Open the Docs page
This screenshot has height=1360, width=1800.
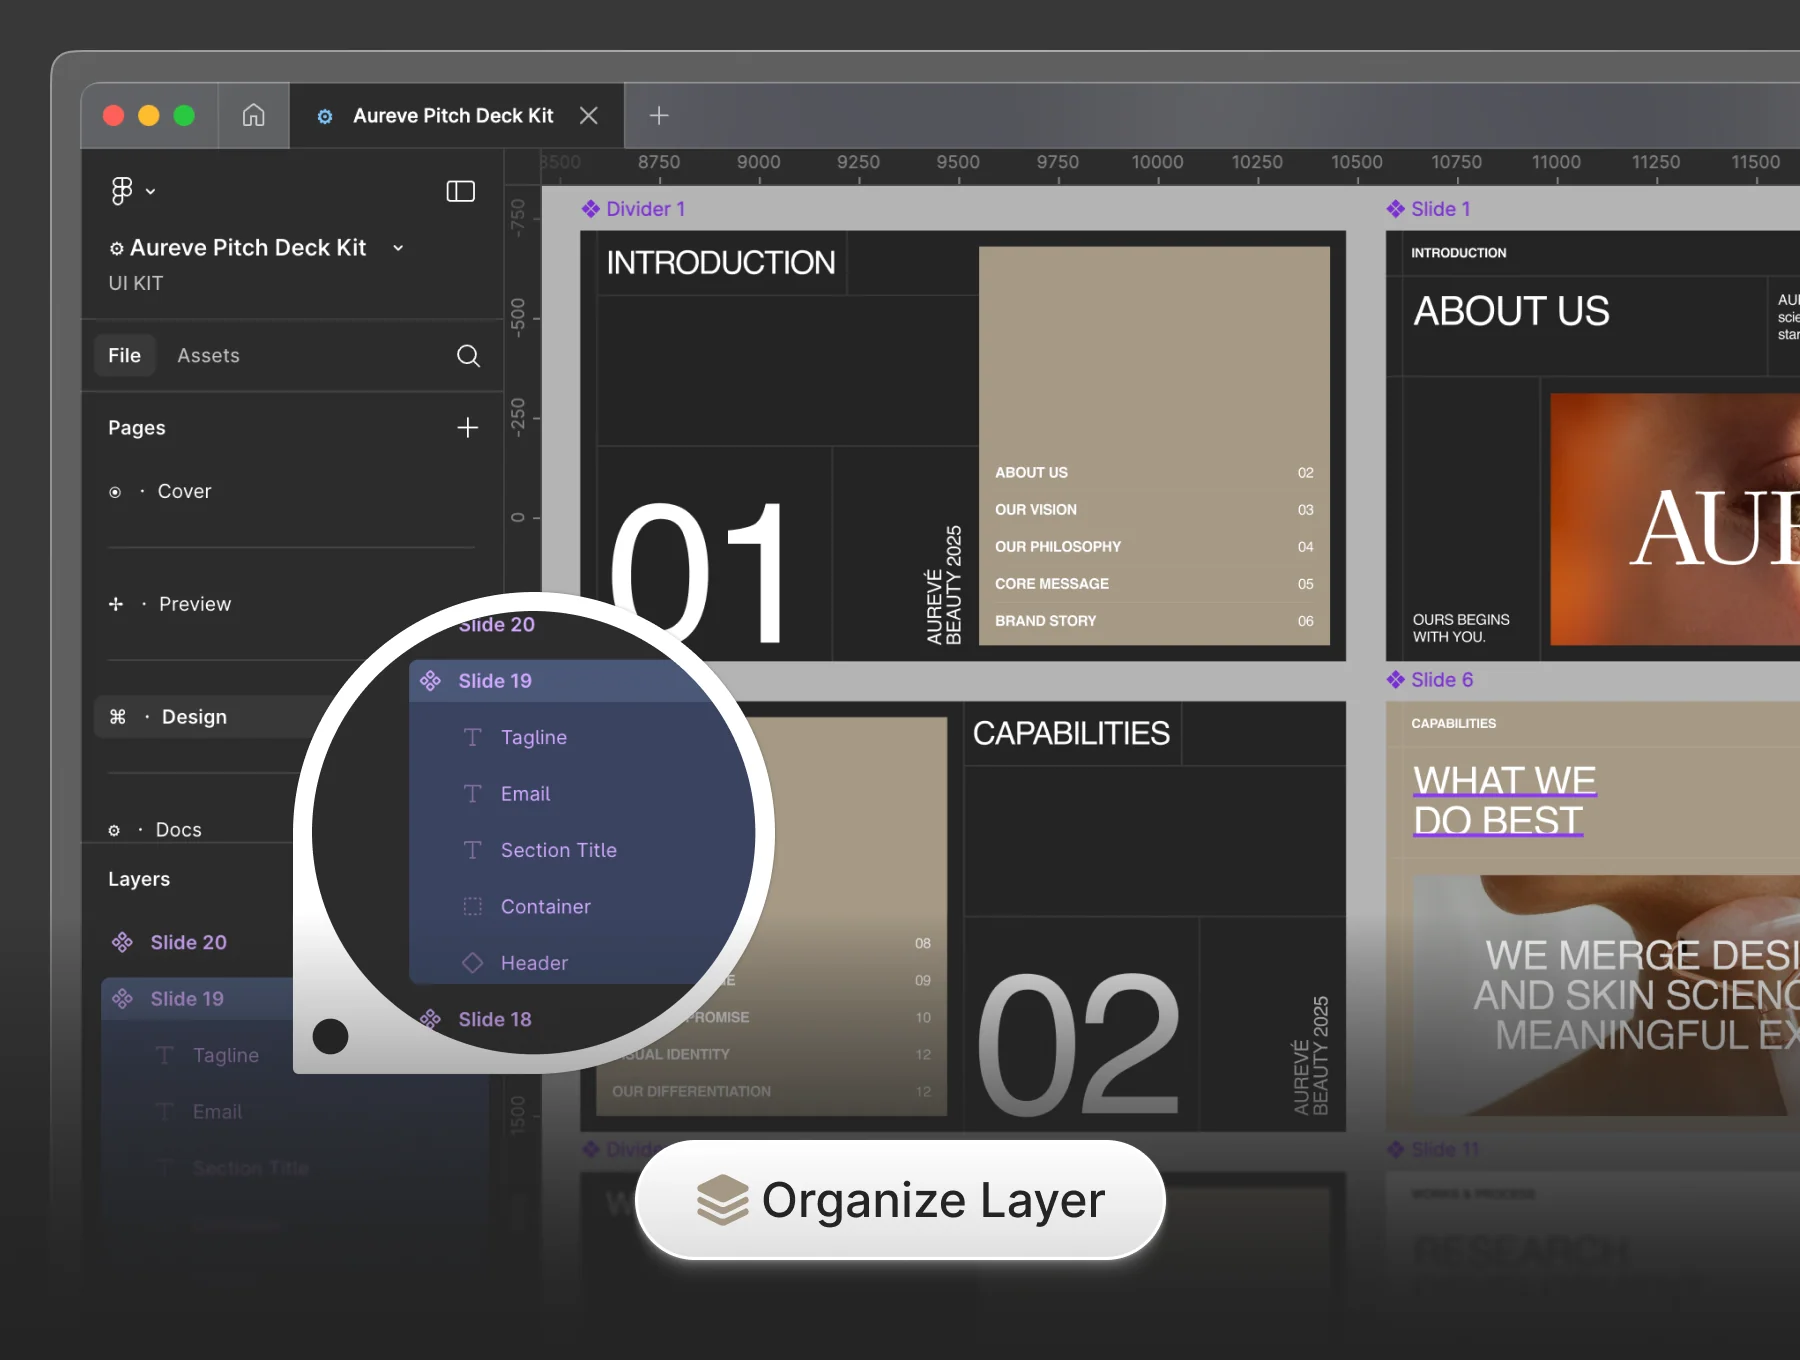click(x=179, y=830)
